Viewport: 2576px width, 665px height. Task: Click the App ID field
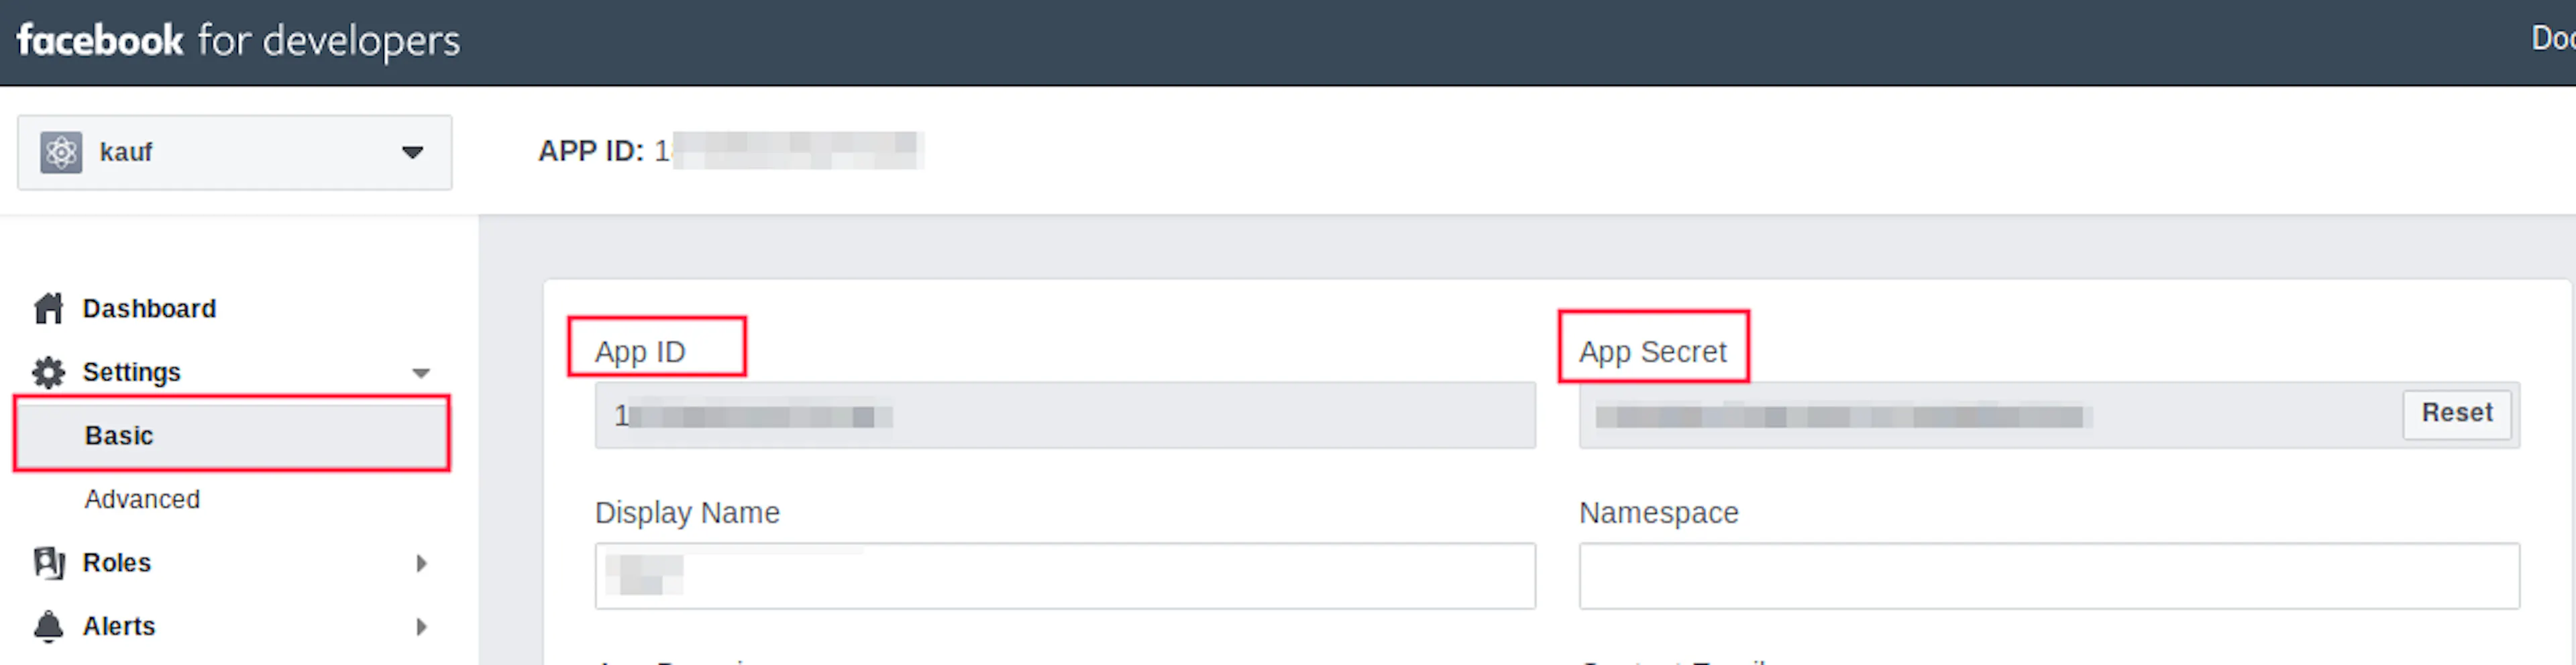point(1065,415)
